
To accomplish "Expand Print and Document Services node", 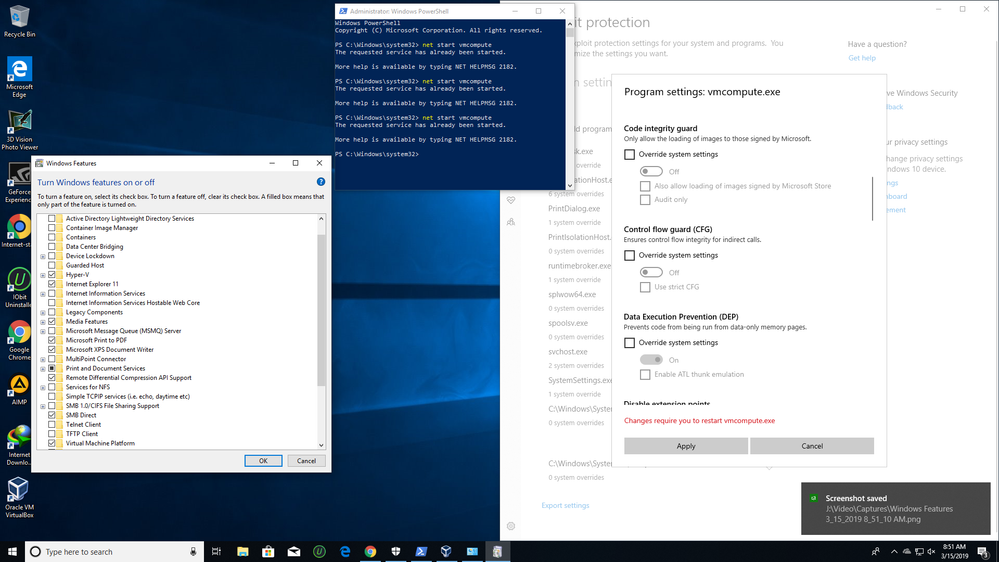I will point(43,369).
